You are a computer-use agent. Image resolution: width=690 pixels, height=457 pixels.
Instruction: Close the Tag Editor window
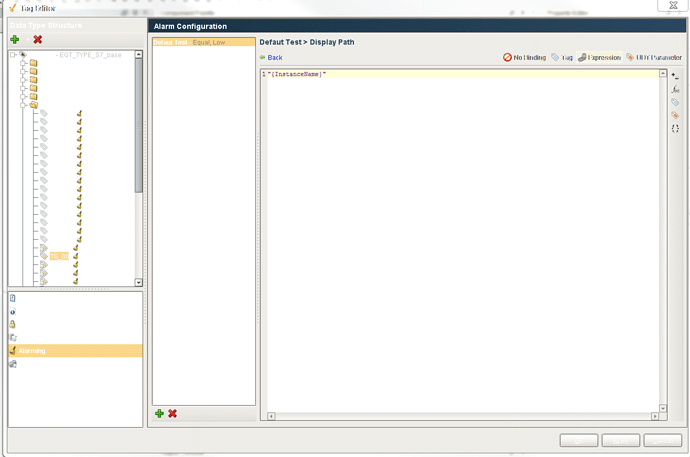click(x=673, y=5)
